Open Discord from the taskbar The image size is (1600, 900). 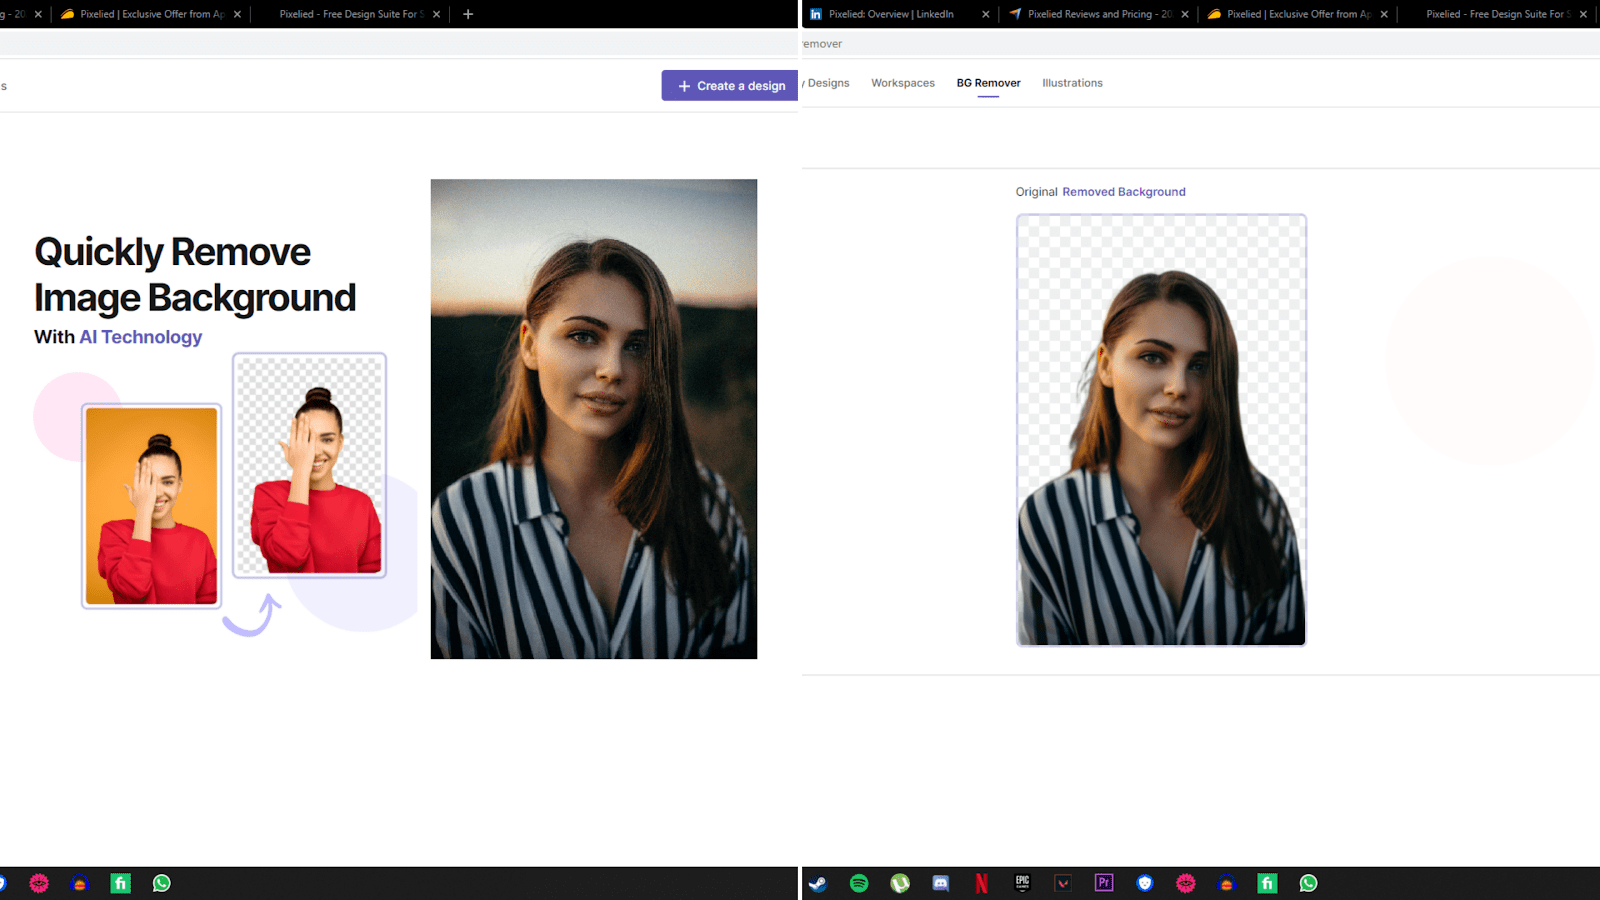940,883
